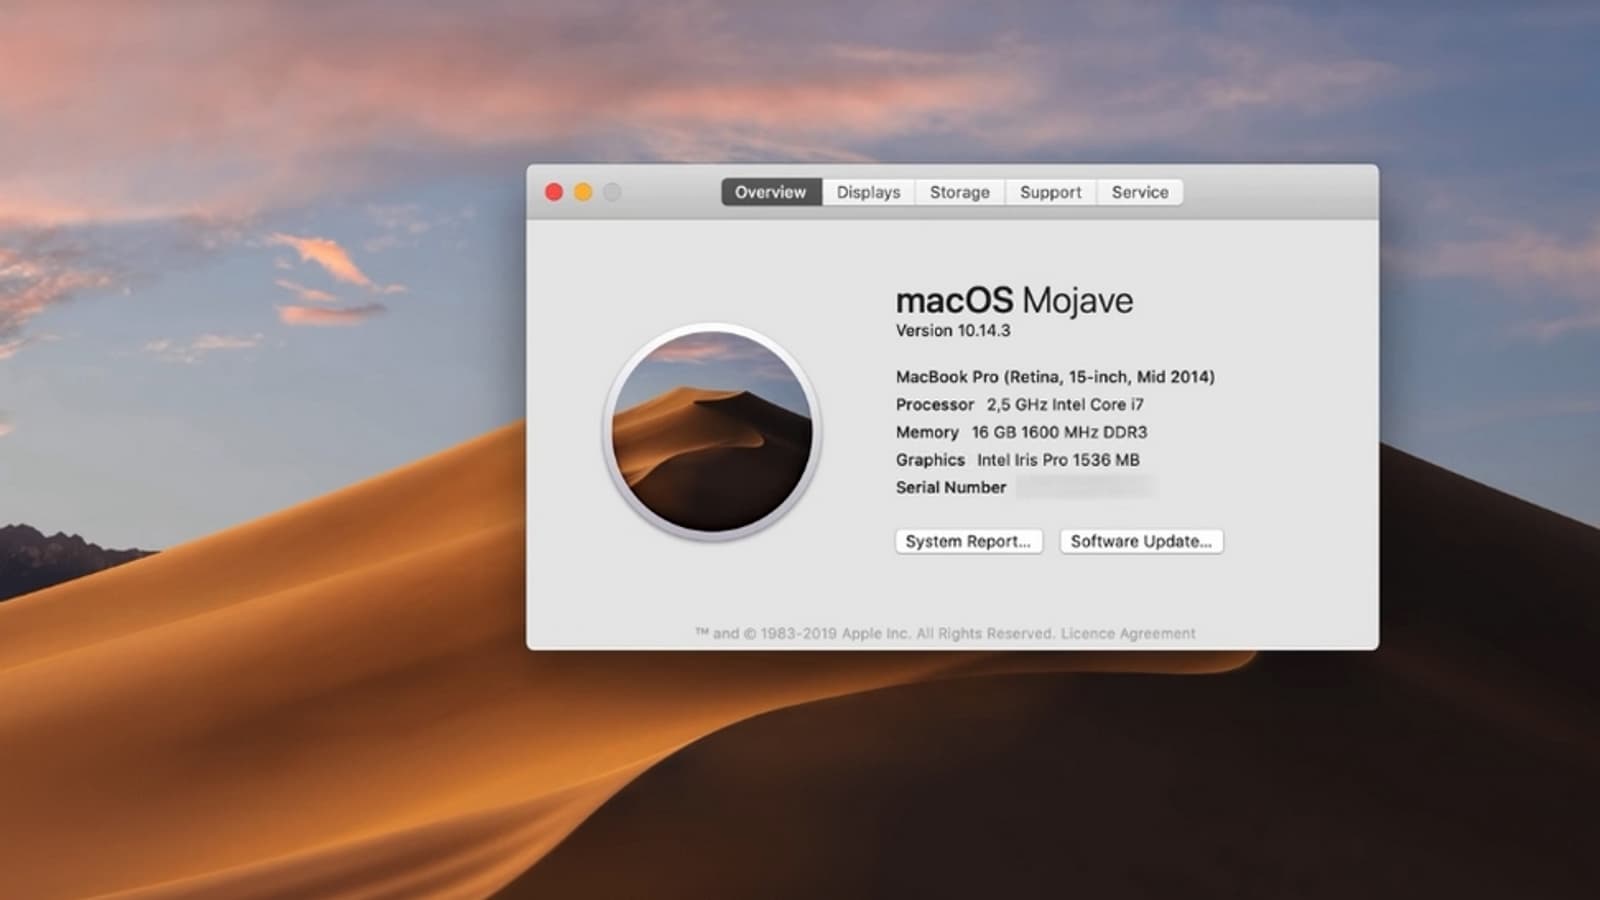Switch to the Displays tab
Image resolution: width=1600 pixels, height=900 pixels.
click(x=868, y=192)
